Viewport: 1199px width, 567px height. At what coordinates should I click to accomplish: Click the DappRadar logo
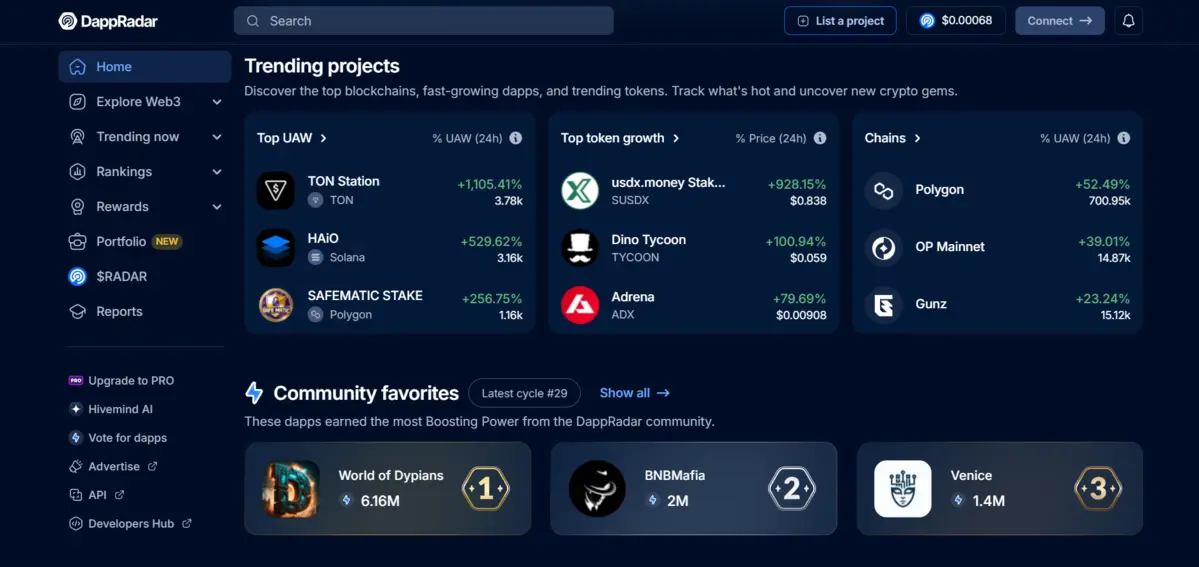coord(108,21)
